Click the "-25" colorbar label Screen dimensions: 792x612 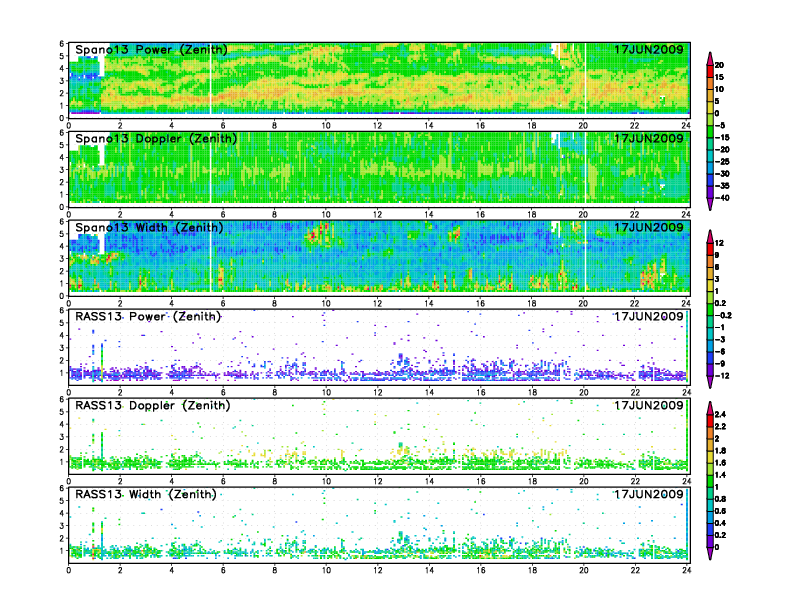click(x=722, y=162)
